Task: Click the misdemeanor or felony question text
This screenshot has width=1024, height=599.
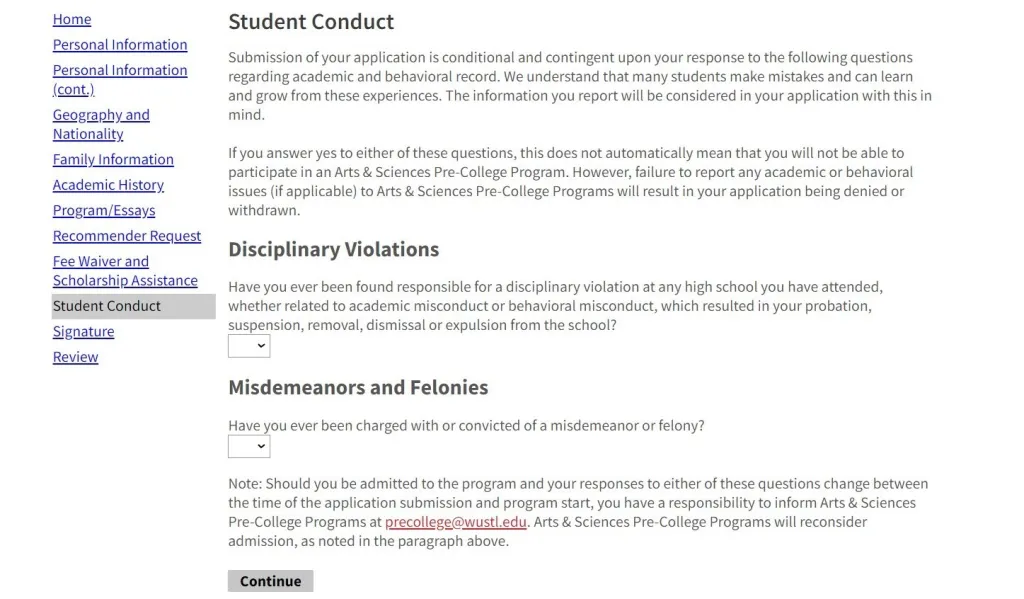Action: click(466, 425)
